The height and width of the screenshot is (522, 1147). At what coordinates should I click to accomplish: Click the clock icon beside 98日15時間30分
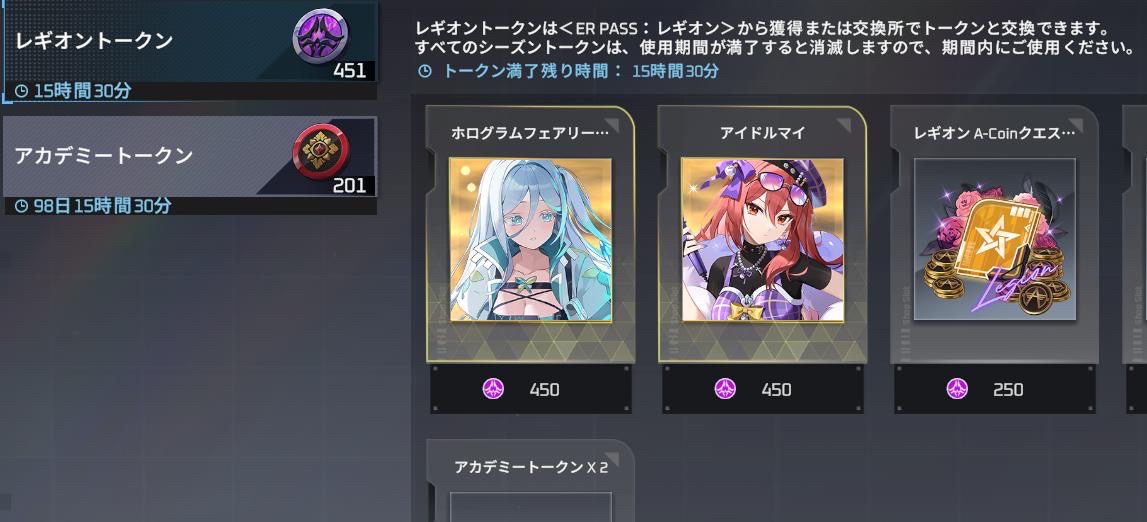[x=21, y=207]
